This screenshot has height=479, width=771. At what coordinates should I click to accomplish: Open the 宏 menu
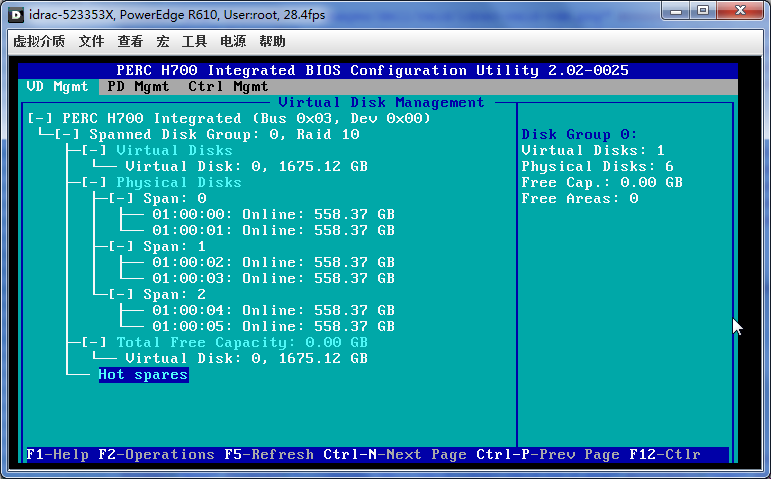(162, 41)
